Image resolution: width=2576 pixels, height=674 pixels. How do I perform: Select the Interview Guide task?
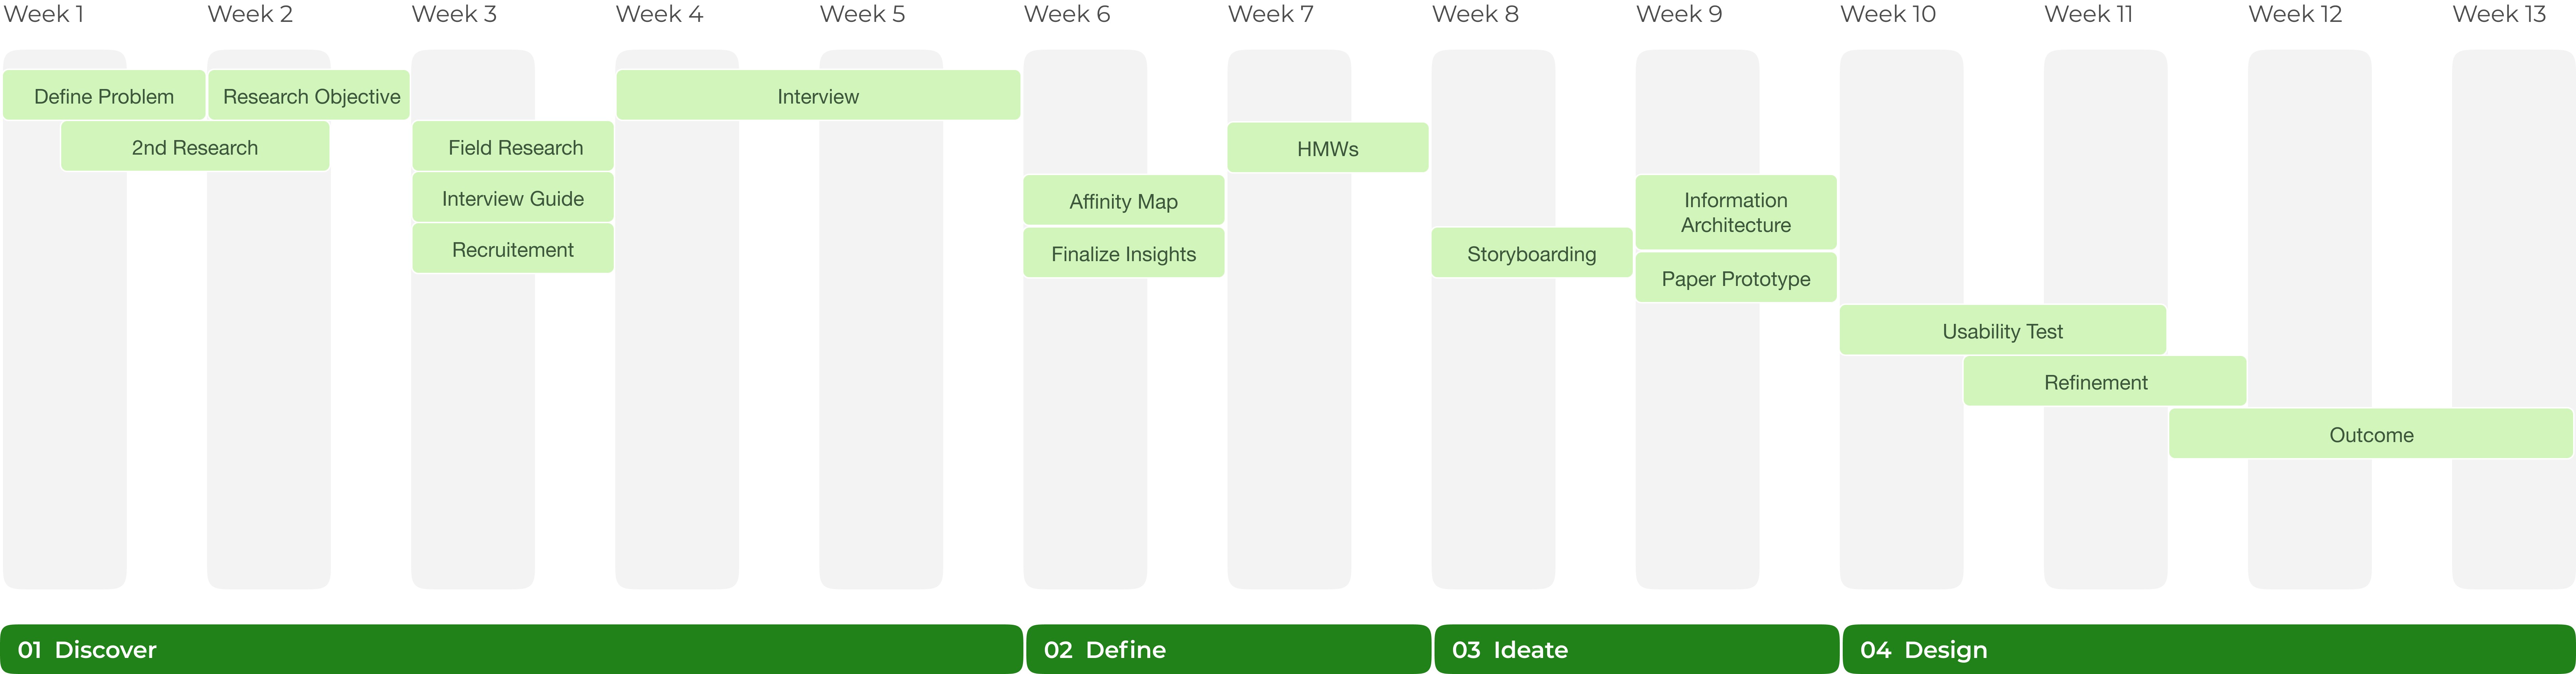pyautogui.click(x=513, y=198)
